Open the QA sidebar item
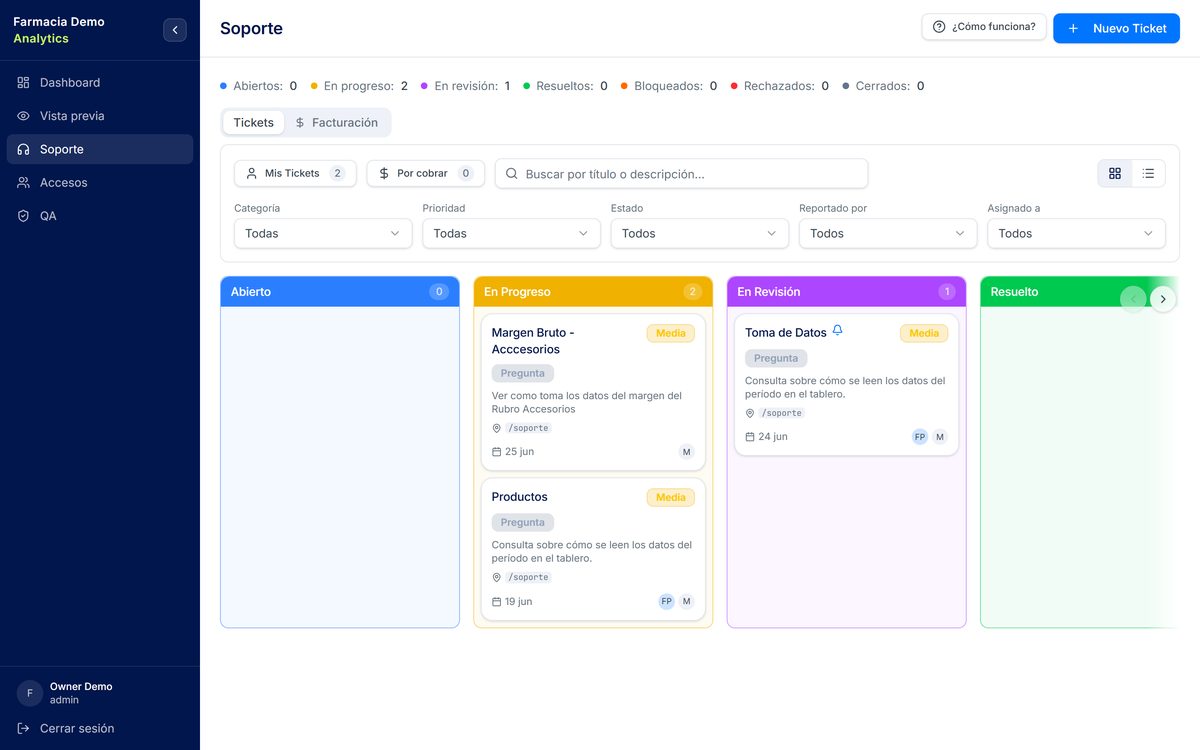This screenshot has width=1200, height=750. pos(100,216)
